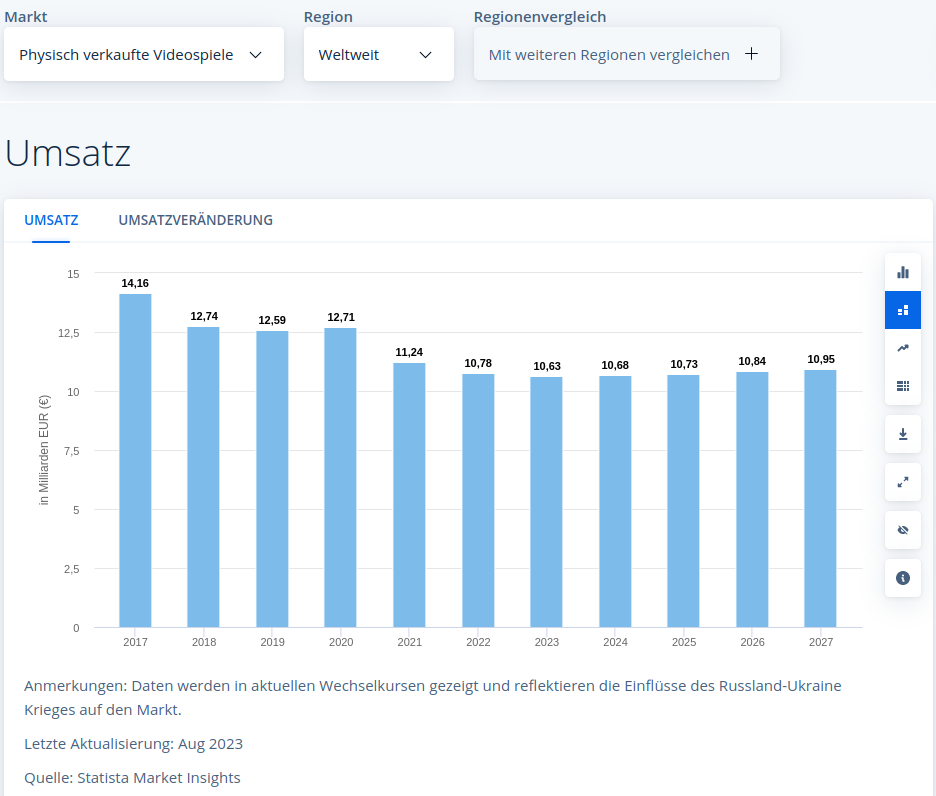Select the stacked chart view icon
Screen dimensions: 936x796
point(903,310)
